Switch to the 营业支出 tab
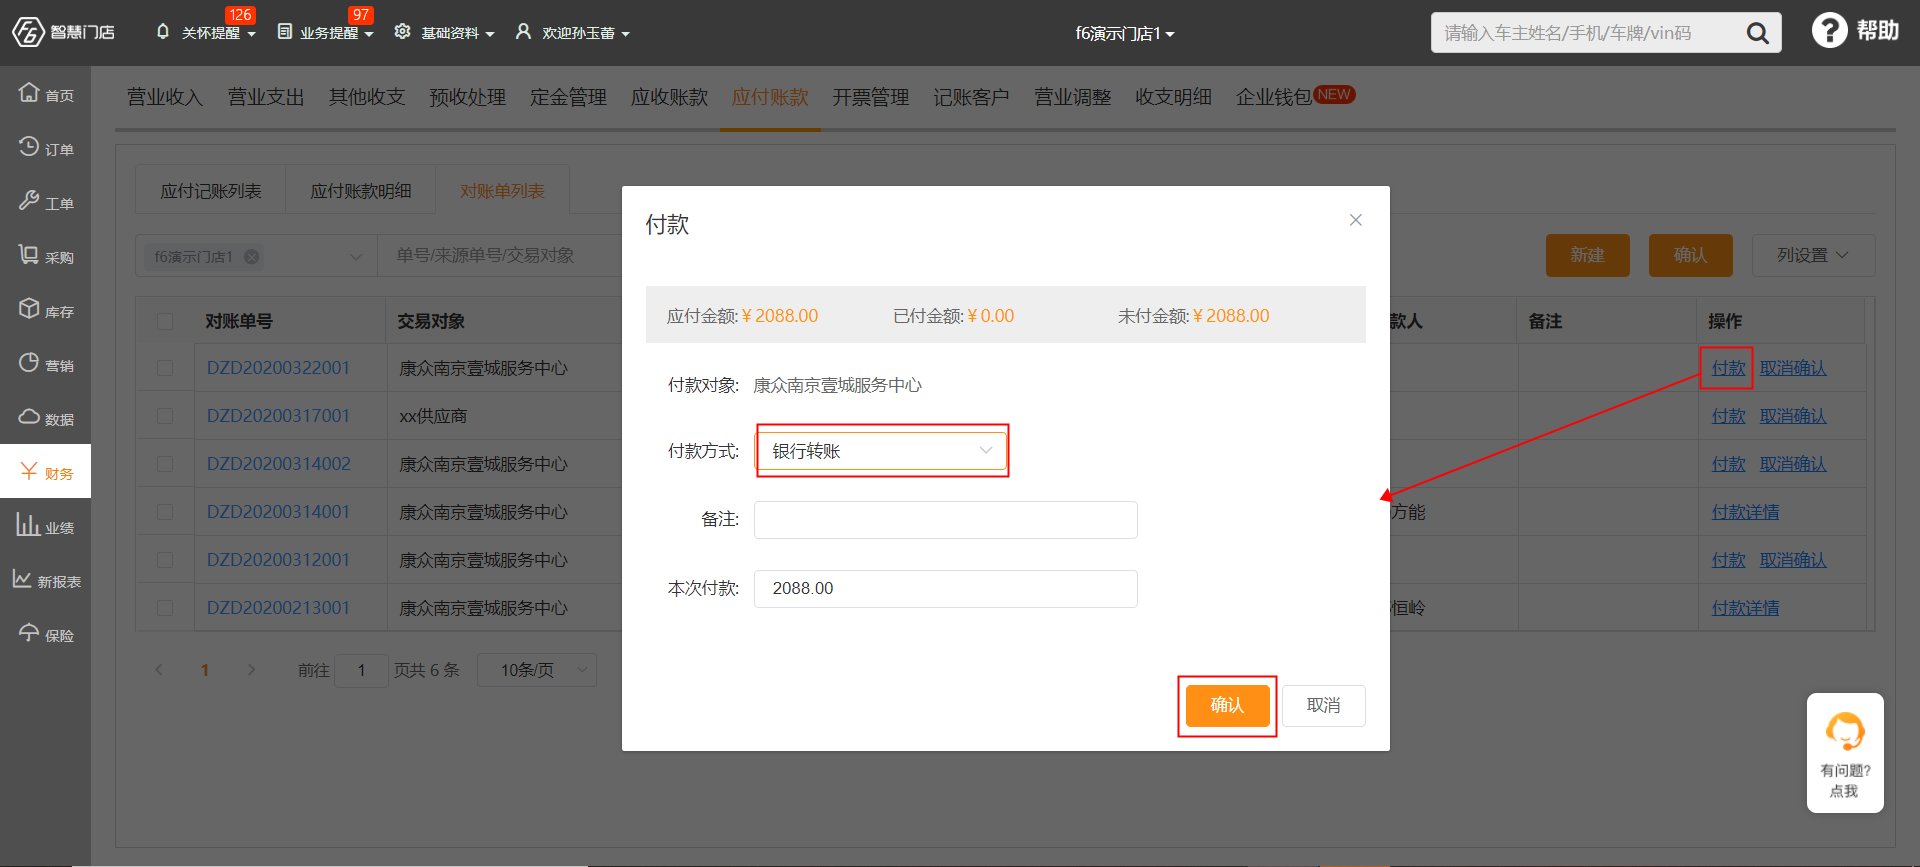This screenshot has height=867, width=1920. (x=266, y=97)
